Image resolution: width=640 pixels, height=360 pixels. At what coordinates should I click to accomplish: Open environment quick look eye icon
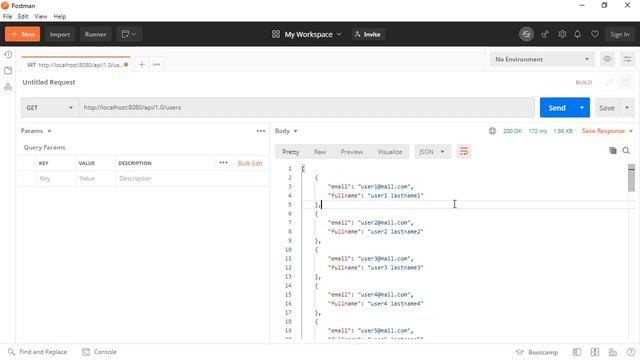point(607,59)
